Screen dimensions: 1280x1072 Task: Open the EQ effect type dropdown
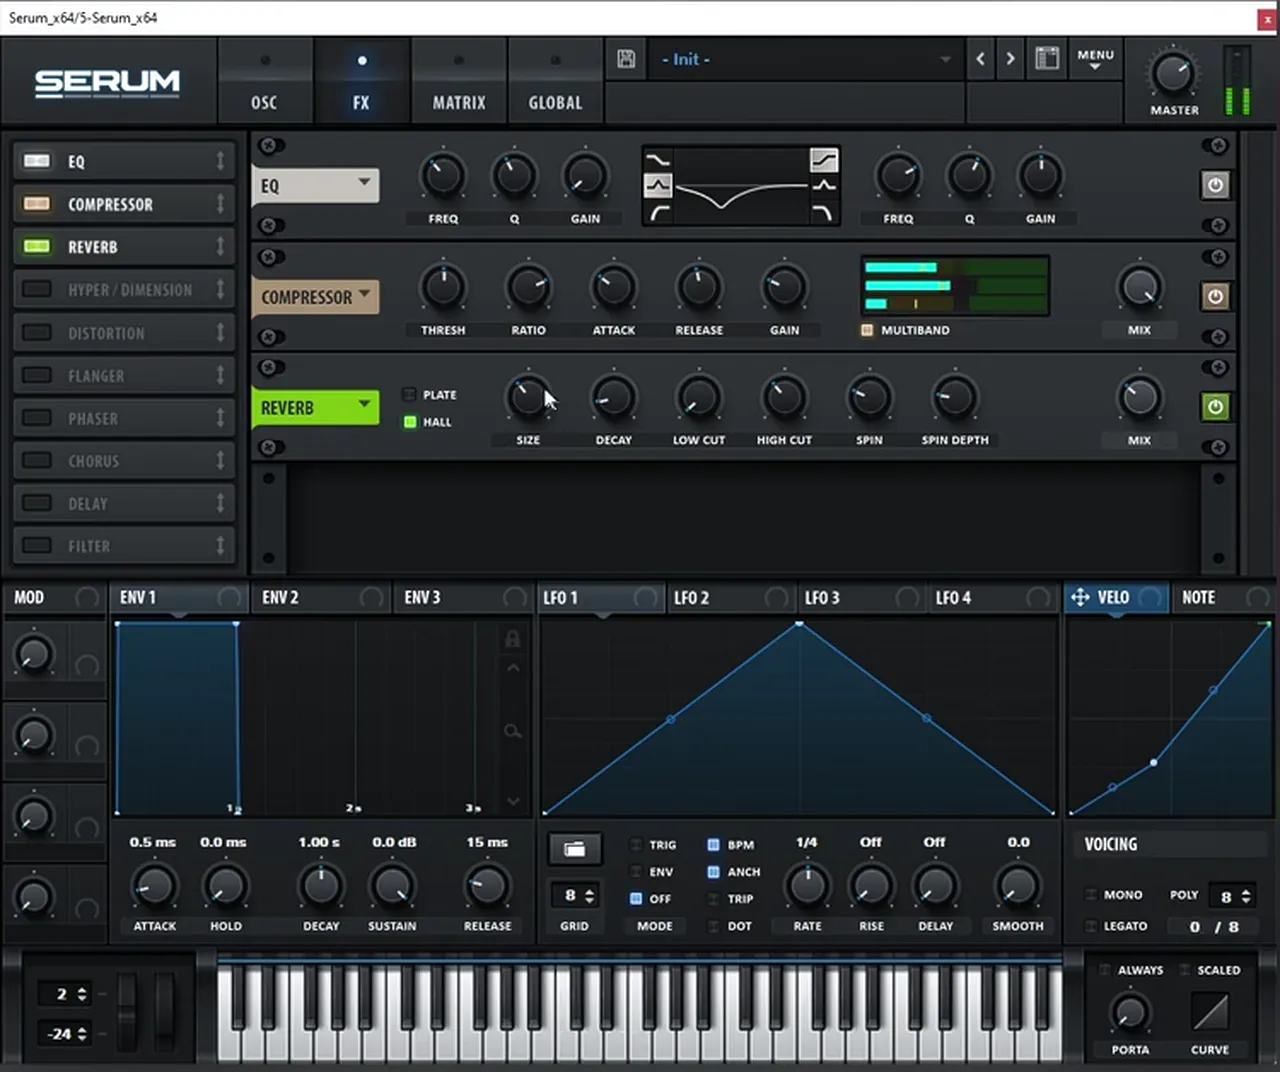click(x=315, y=185)
